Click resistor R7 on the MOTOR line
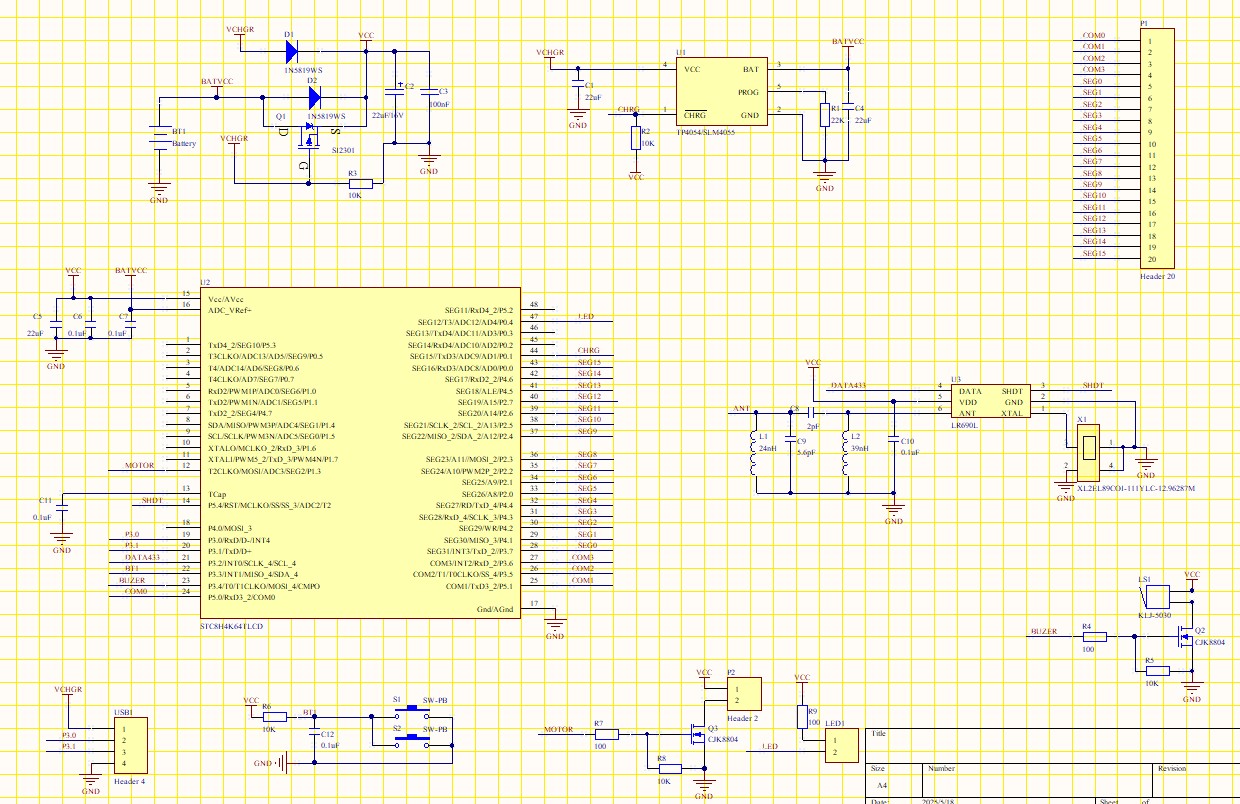This screenshot has width=1240, height=804. [x=606, y=733]
